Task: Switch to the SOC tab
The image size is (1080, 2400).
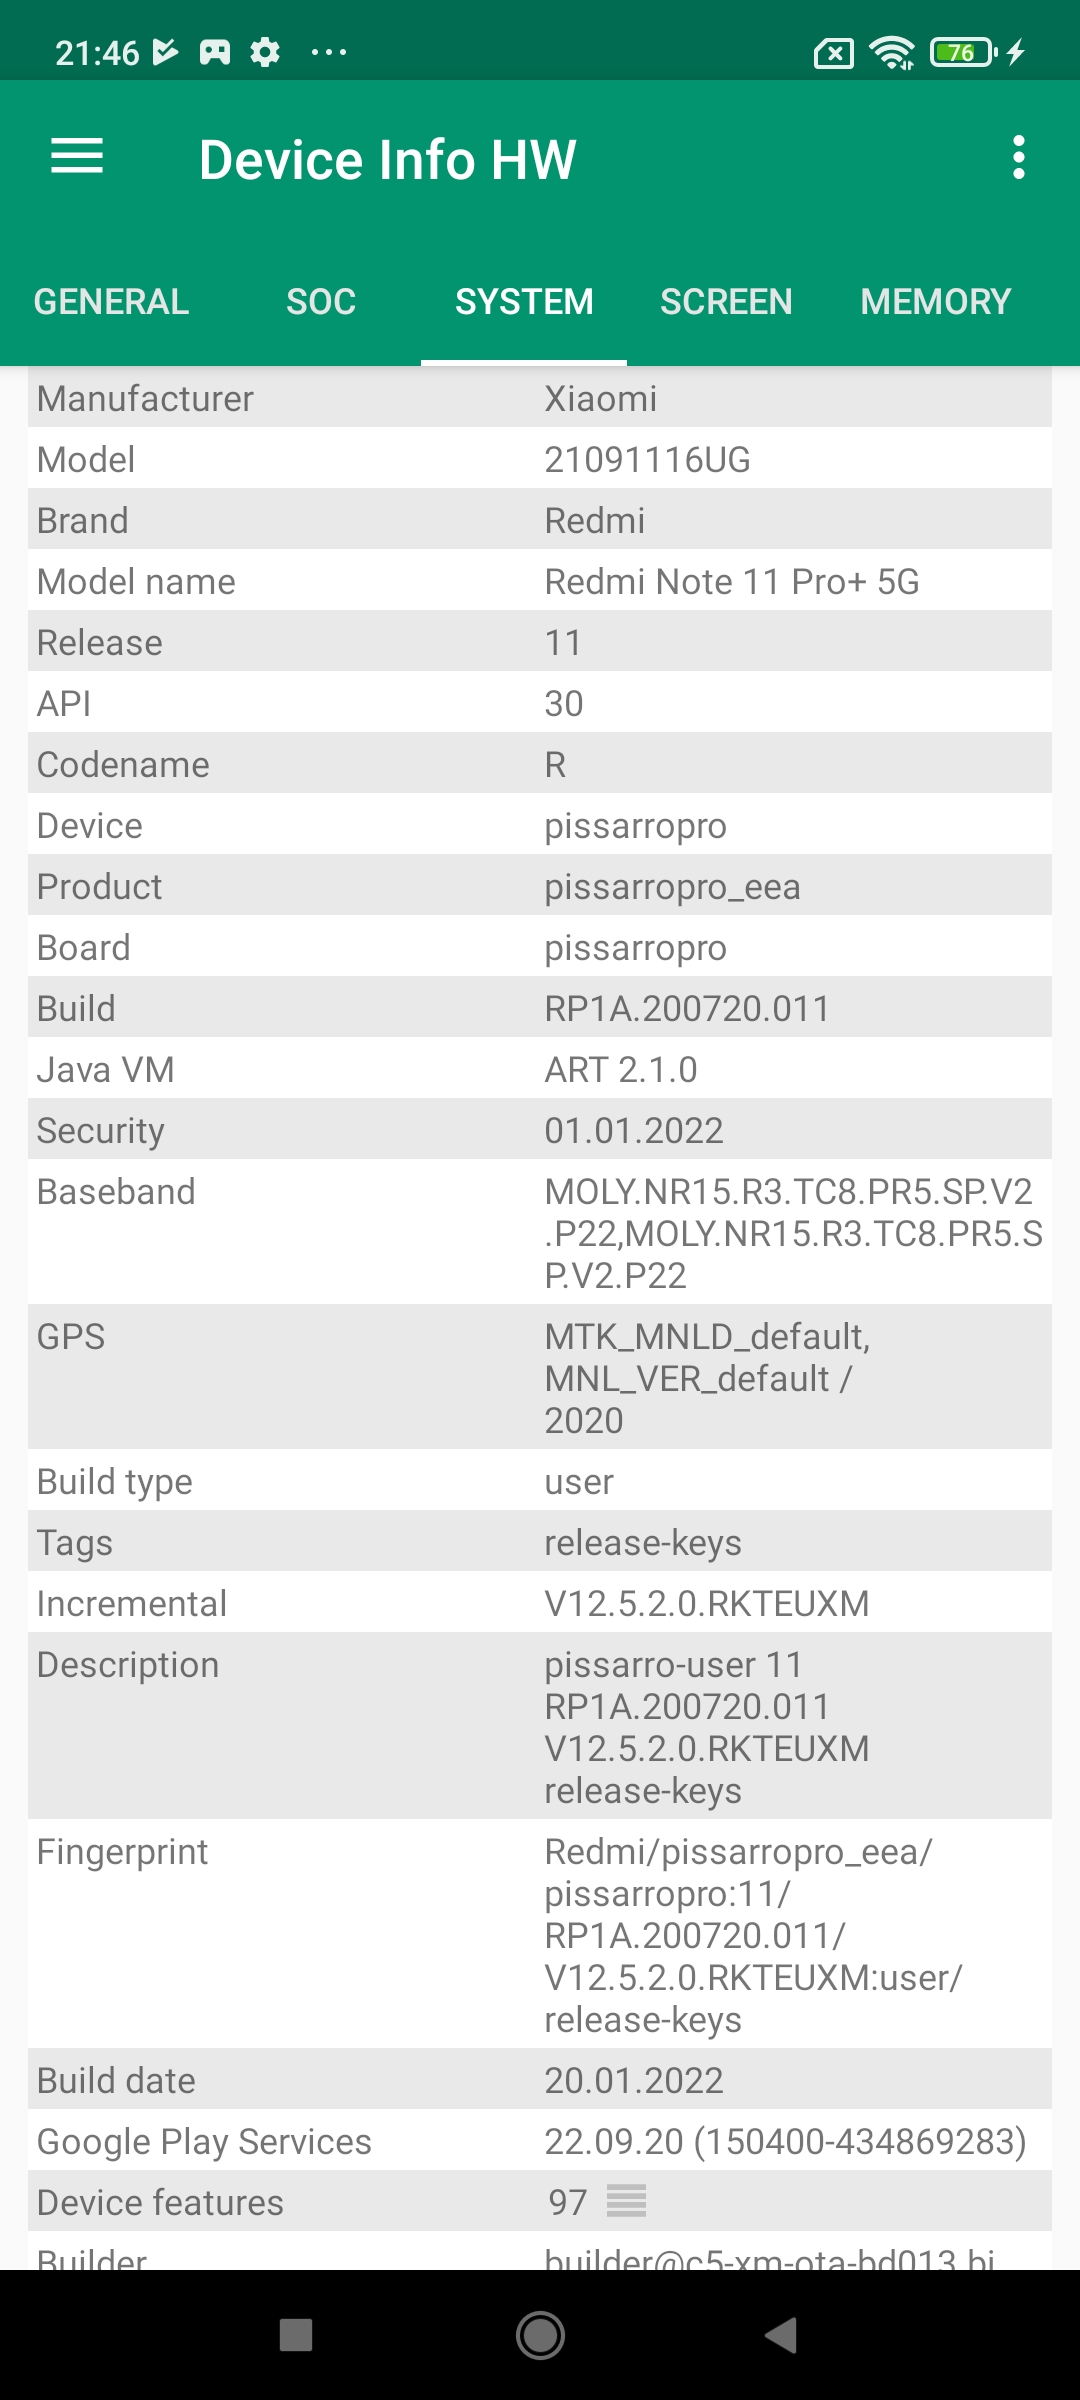Action: [321, 302]
